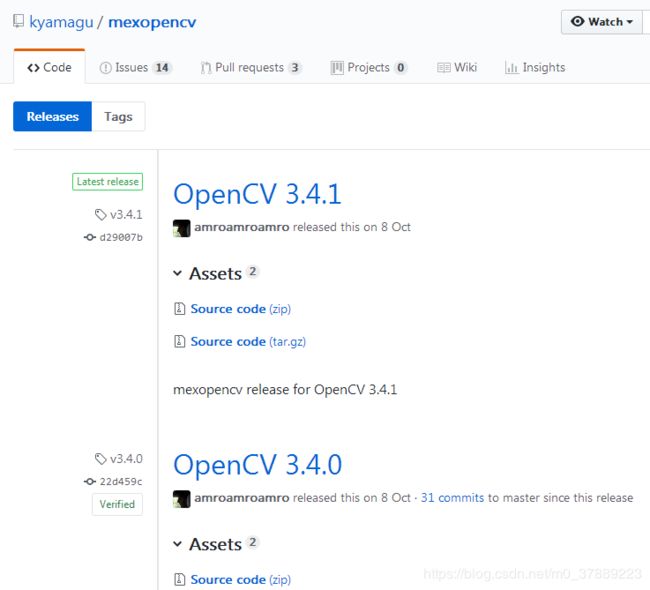The image size is (650, 590).
Task: Switch to the Code tab
Action: [x=49, y=67]
